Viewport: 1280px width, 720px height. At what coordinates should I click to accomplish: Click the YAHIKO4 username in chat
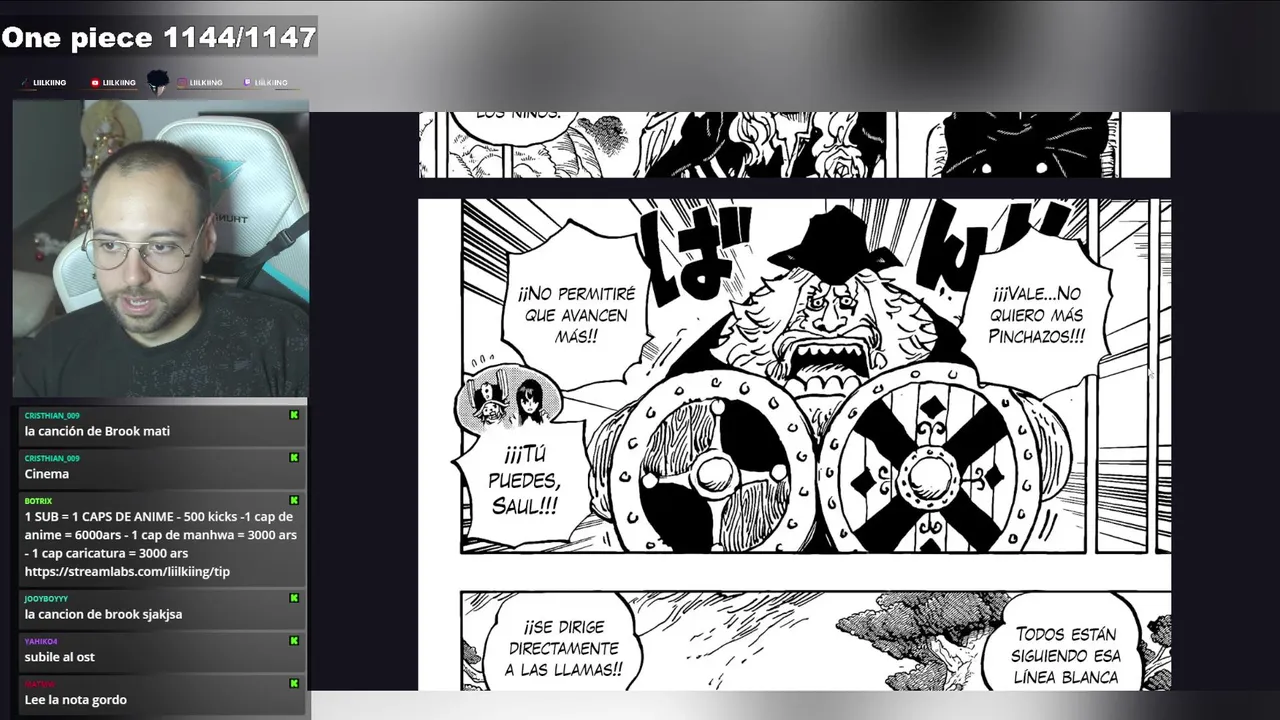tap(41, 641)
